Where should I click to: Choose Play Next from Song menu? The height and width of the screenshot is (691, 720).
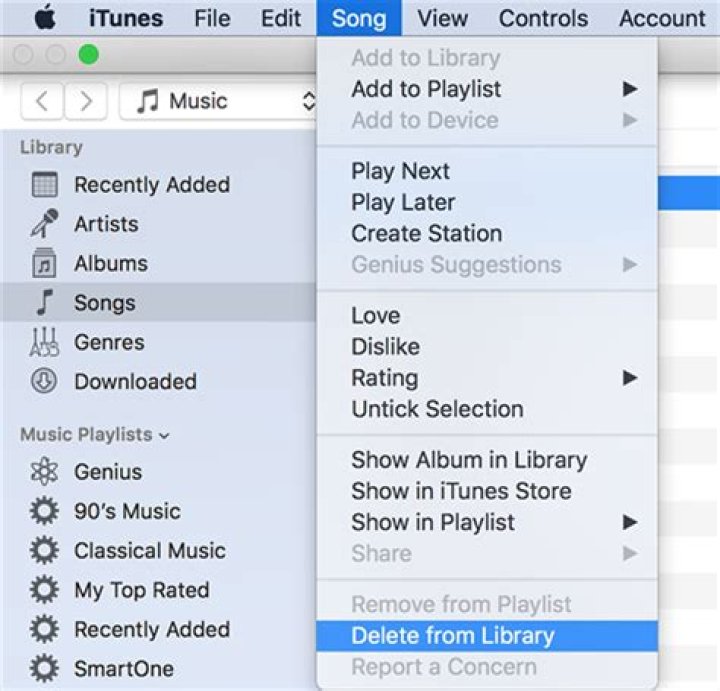pos(487,171)
